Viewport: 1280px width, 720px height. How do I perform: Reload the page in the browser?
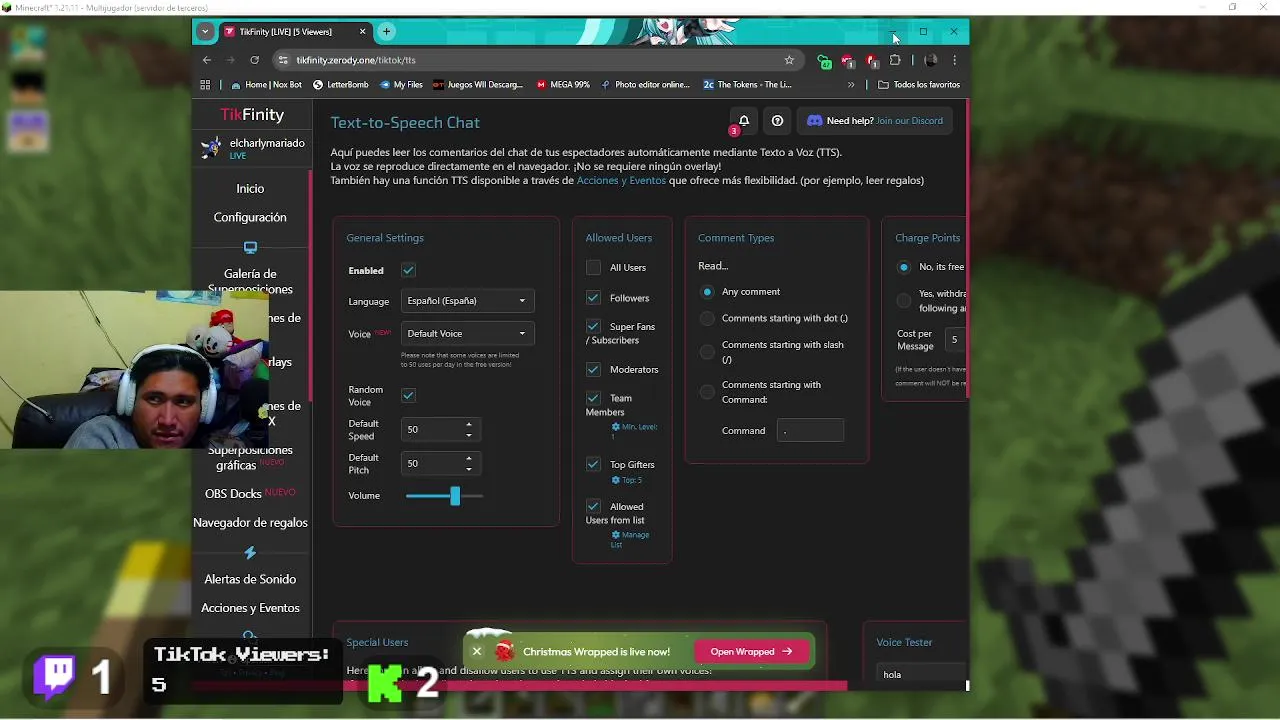[254, 60]
